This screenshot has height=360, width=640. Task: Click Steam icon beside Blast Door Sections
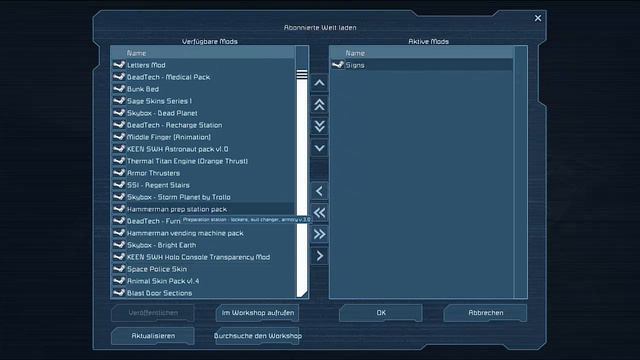[x=119, y=293]
